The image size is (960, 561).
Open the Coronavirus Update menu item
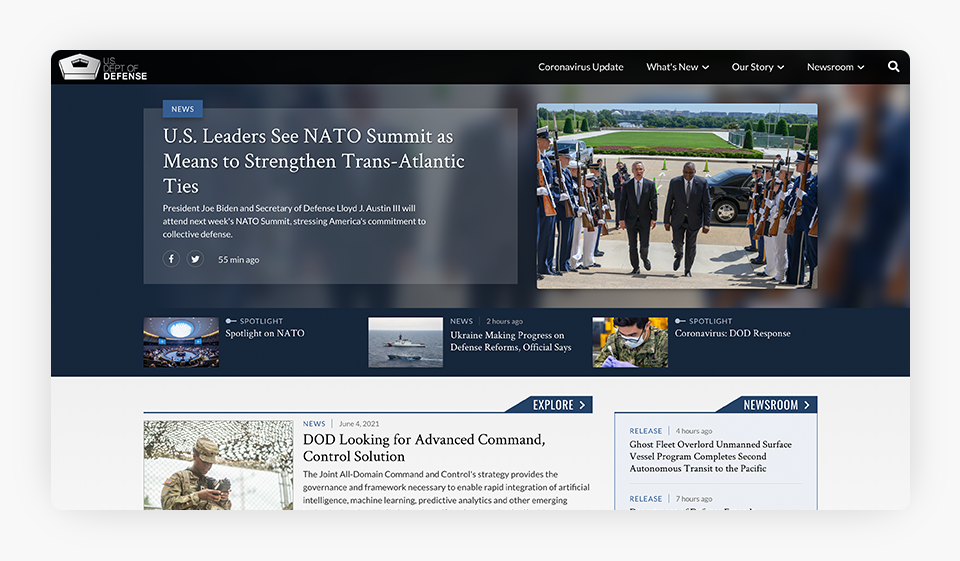tap(580, 67)
